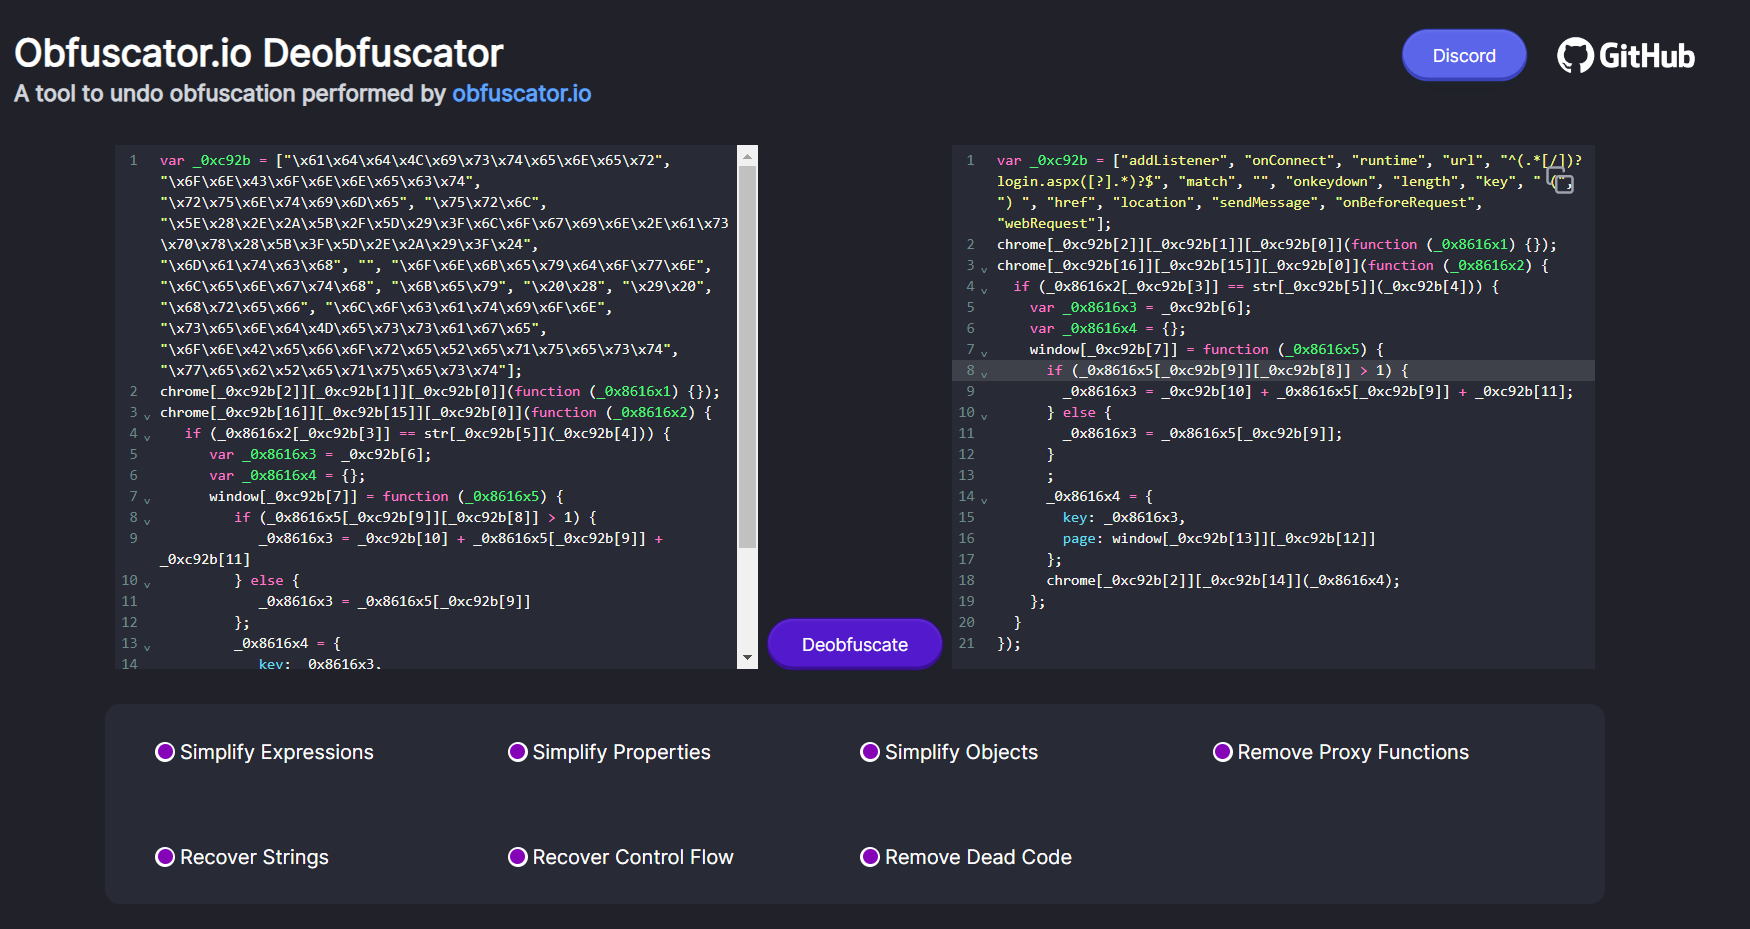Open the Discord button

point(1463,56)
